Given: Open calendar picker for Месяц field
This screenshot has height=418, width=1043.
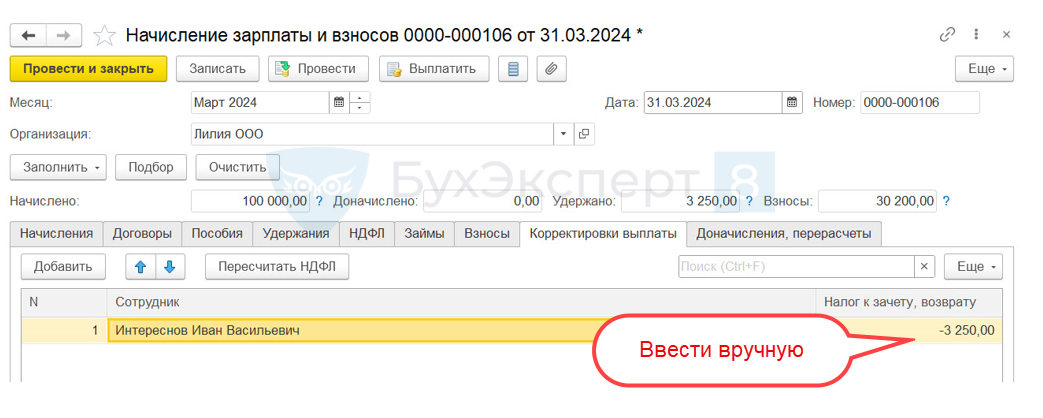Looking at the screenshot, I should 339,103.
